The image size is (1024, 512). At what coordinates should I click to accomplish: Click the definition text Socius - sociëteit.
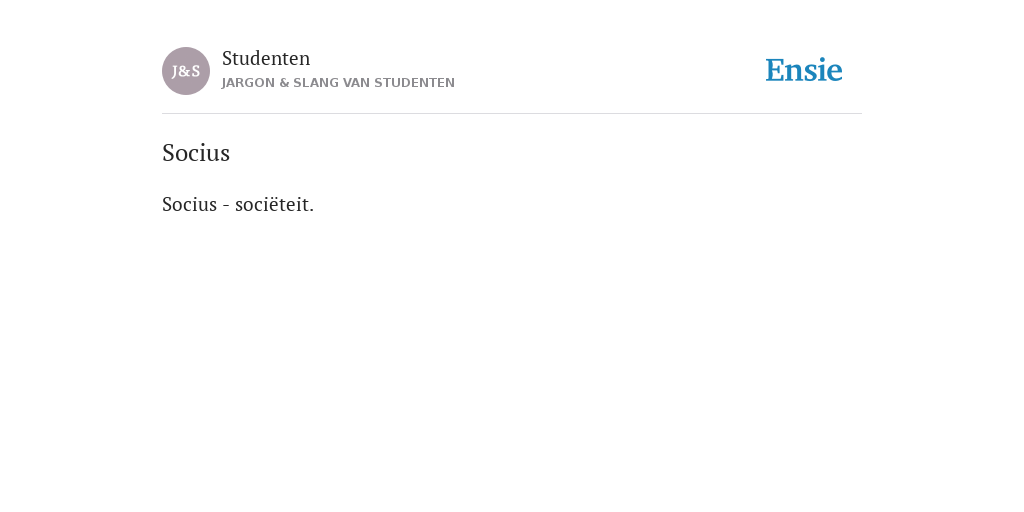(x=238, y=204)
